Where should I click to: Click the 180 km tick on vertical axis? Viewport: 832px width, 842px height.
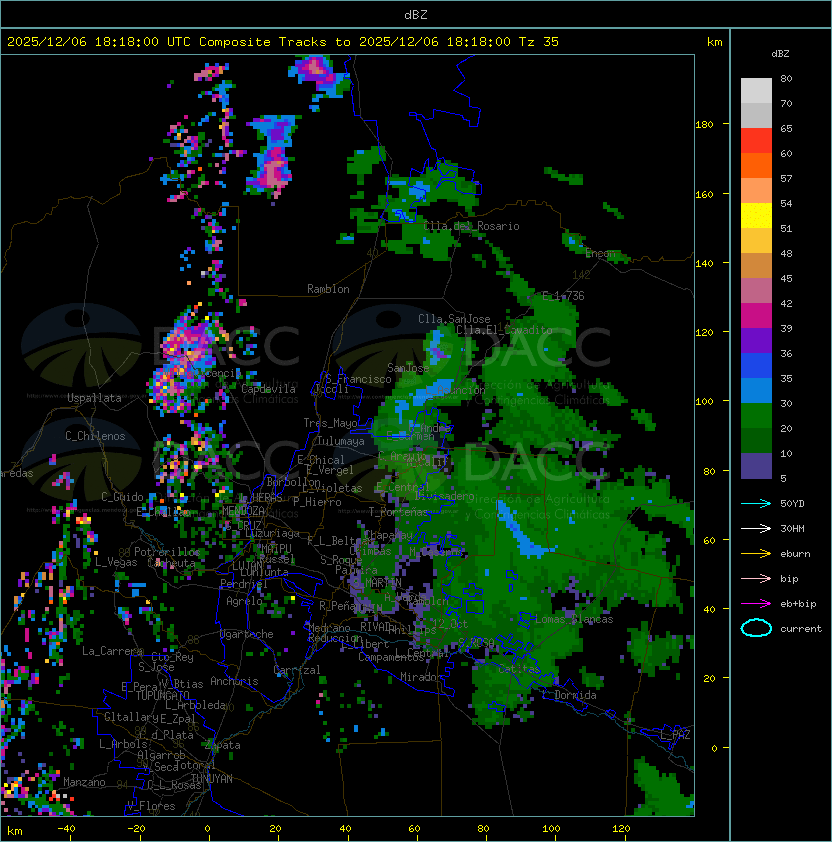pos(704,125)
